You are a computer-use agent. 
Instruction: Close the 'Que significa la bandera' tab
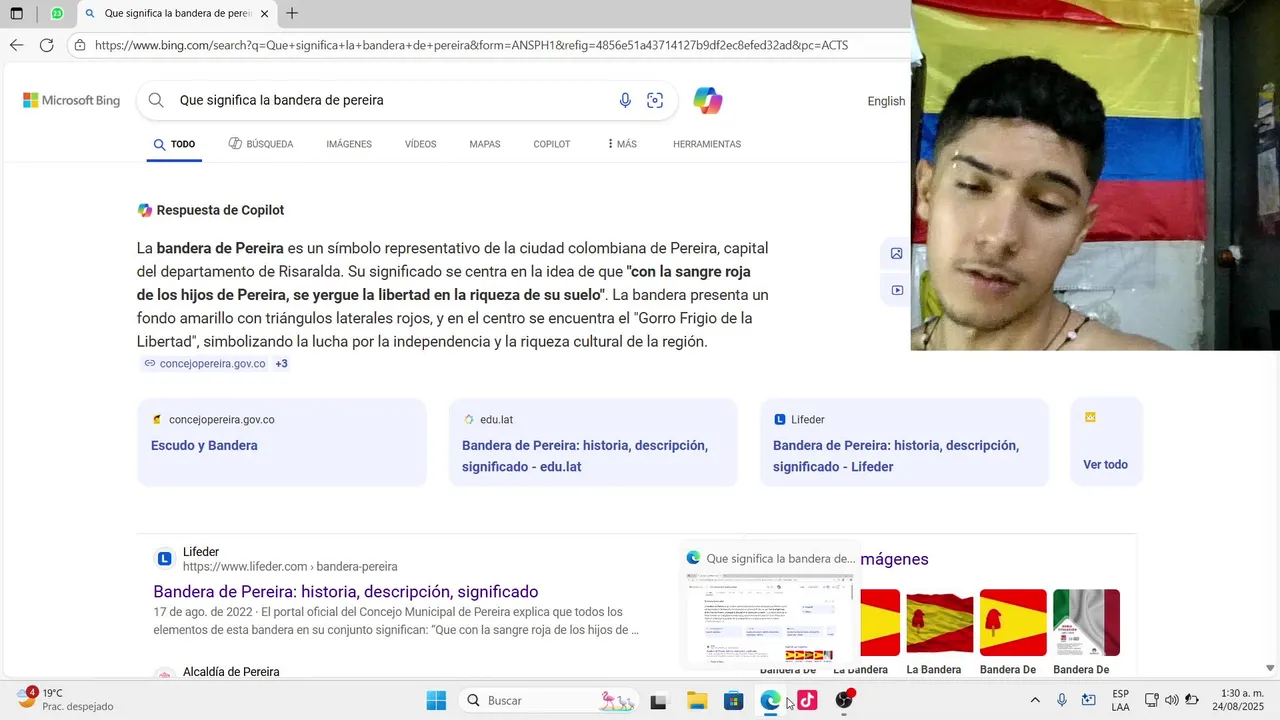[264, 14]
